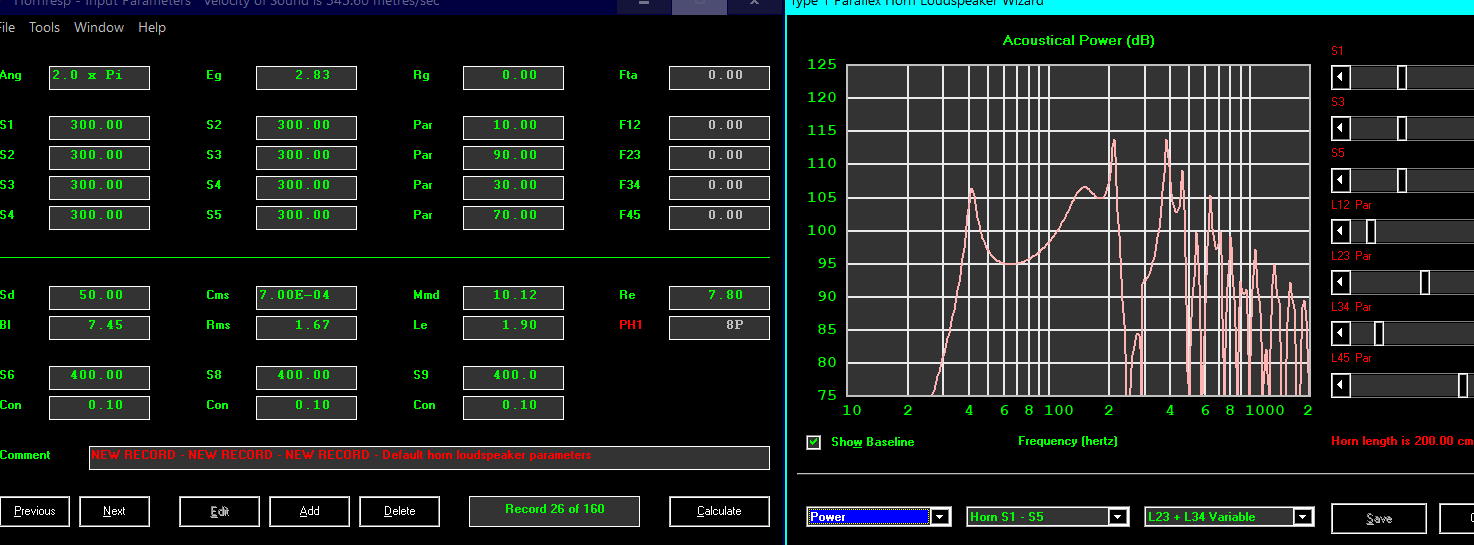Viewport: 1474px width, 545px height.
Task: Click the S1 slider left arrow
Action: point(1341,77)
